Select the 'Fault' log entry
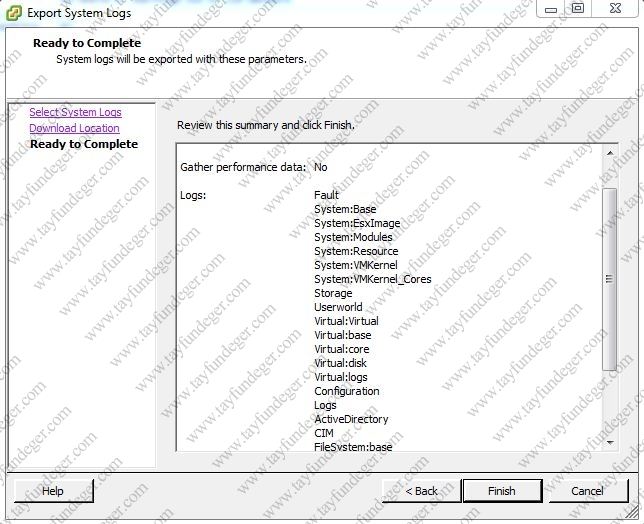This screenshot has height=524, width=644. pos(327,195)
